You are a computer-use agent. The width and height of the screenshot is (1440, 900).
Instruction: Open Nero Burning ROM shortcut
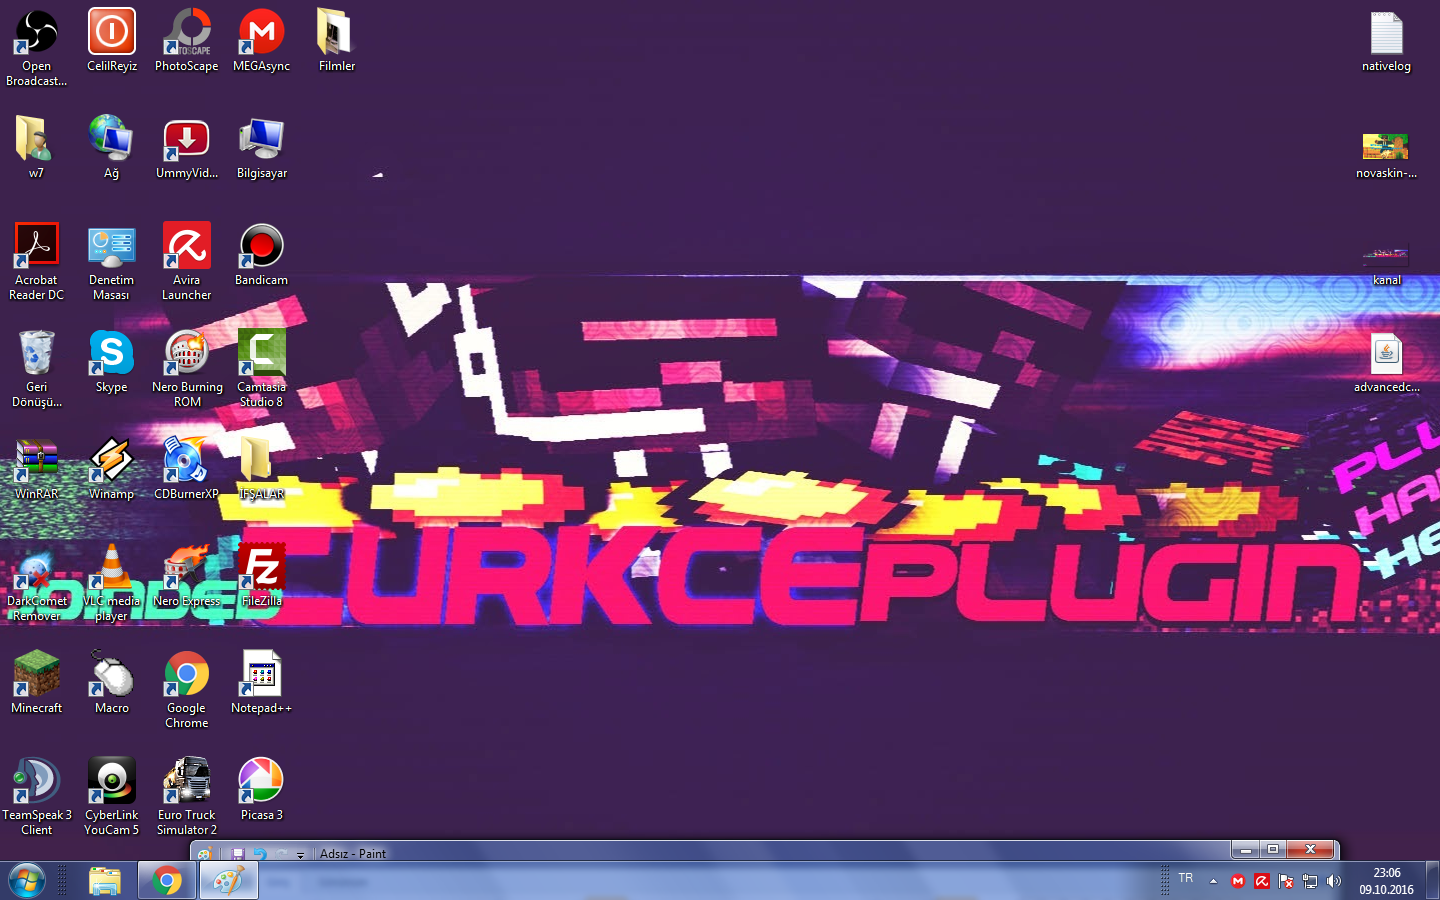pyautogui.click(x=187, y=368)
